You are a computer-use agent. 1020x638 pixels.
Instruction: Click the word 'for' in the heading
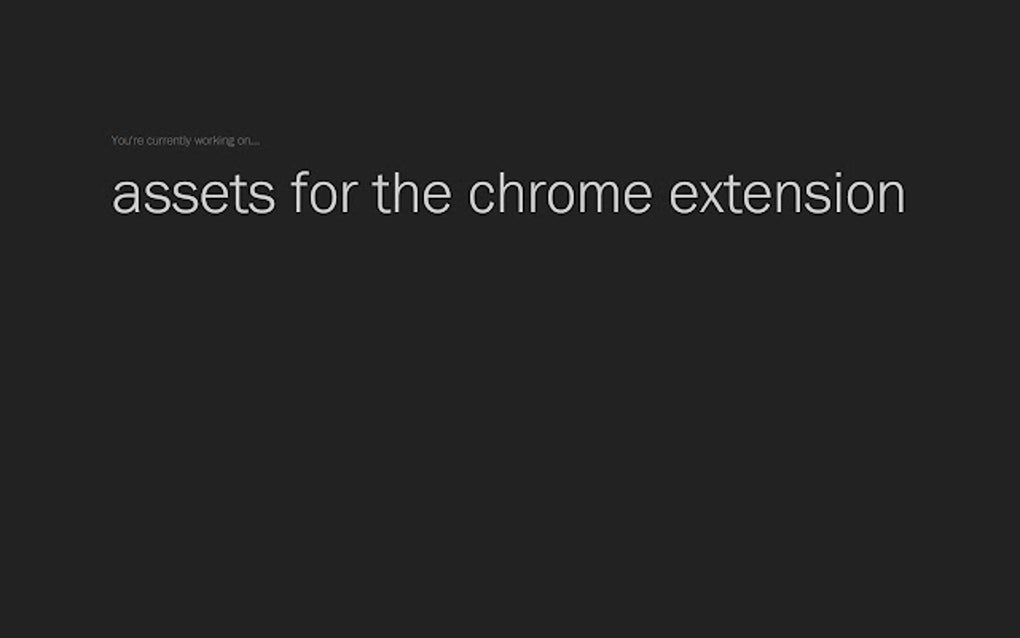click(323, 194)
